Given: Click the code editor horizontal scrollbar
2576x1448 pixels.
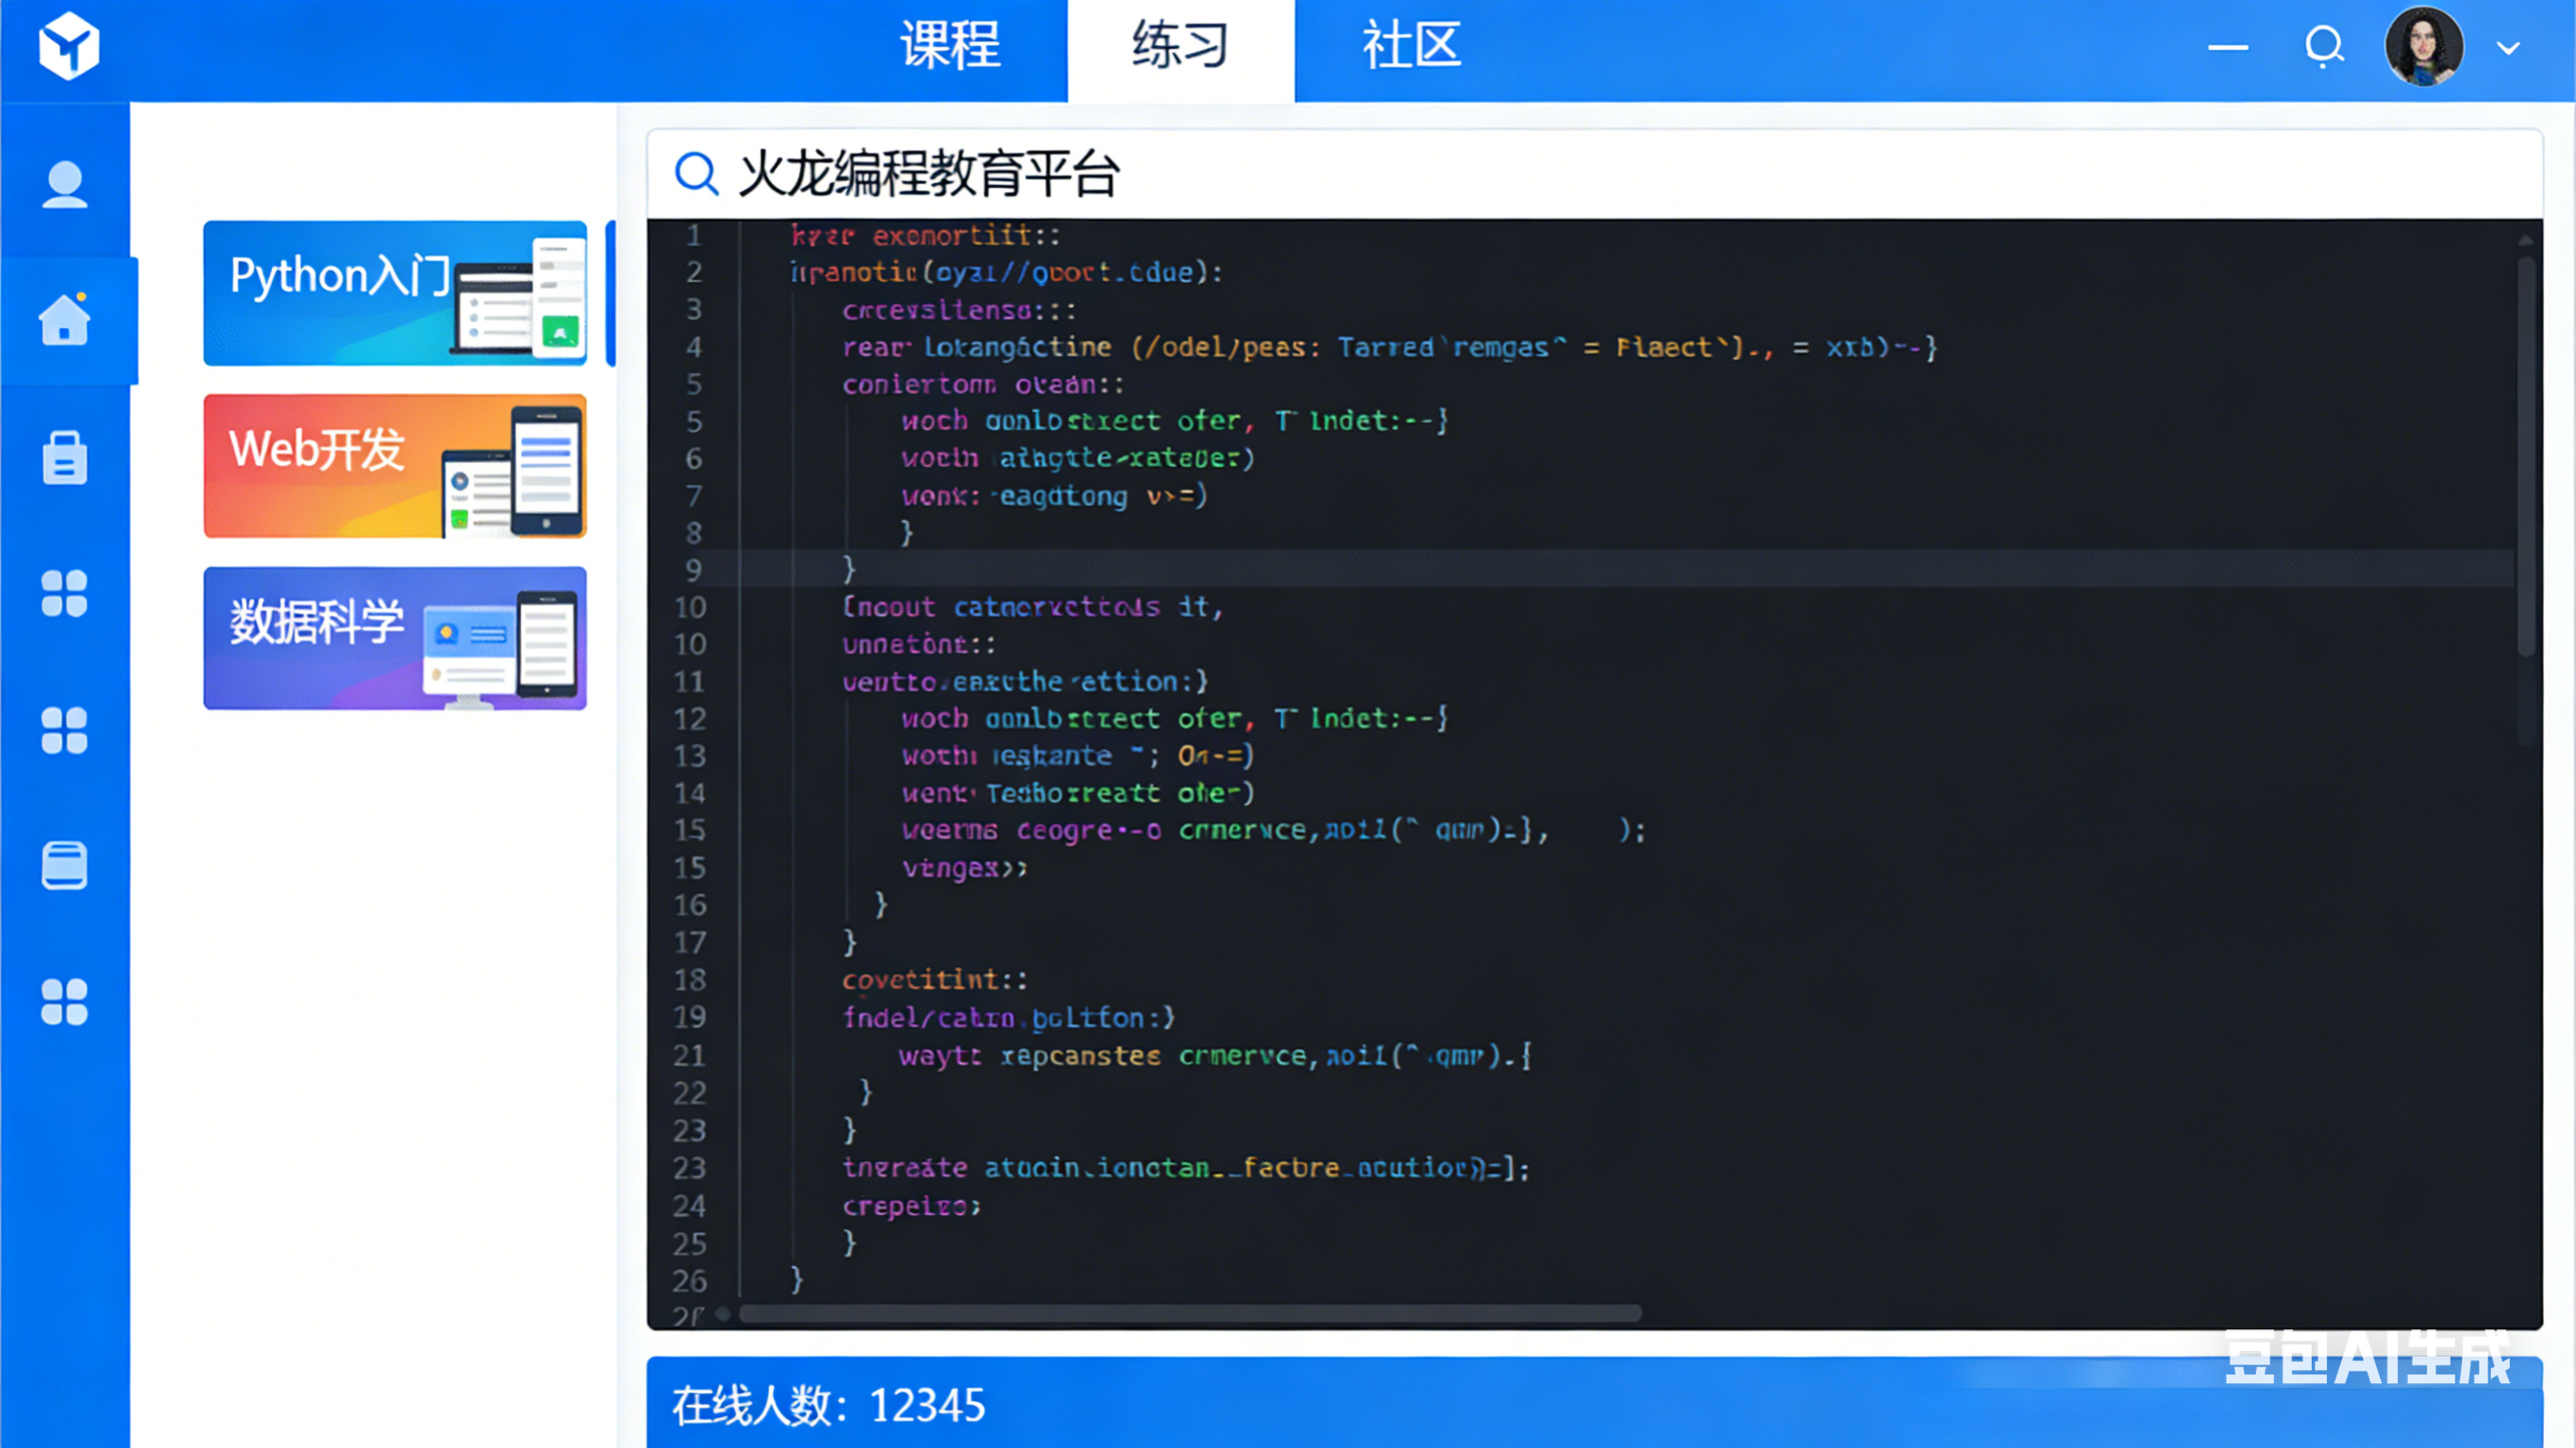Looking at the screenshot, I should point(1190,1313).
